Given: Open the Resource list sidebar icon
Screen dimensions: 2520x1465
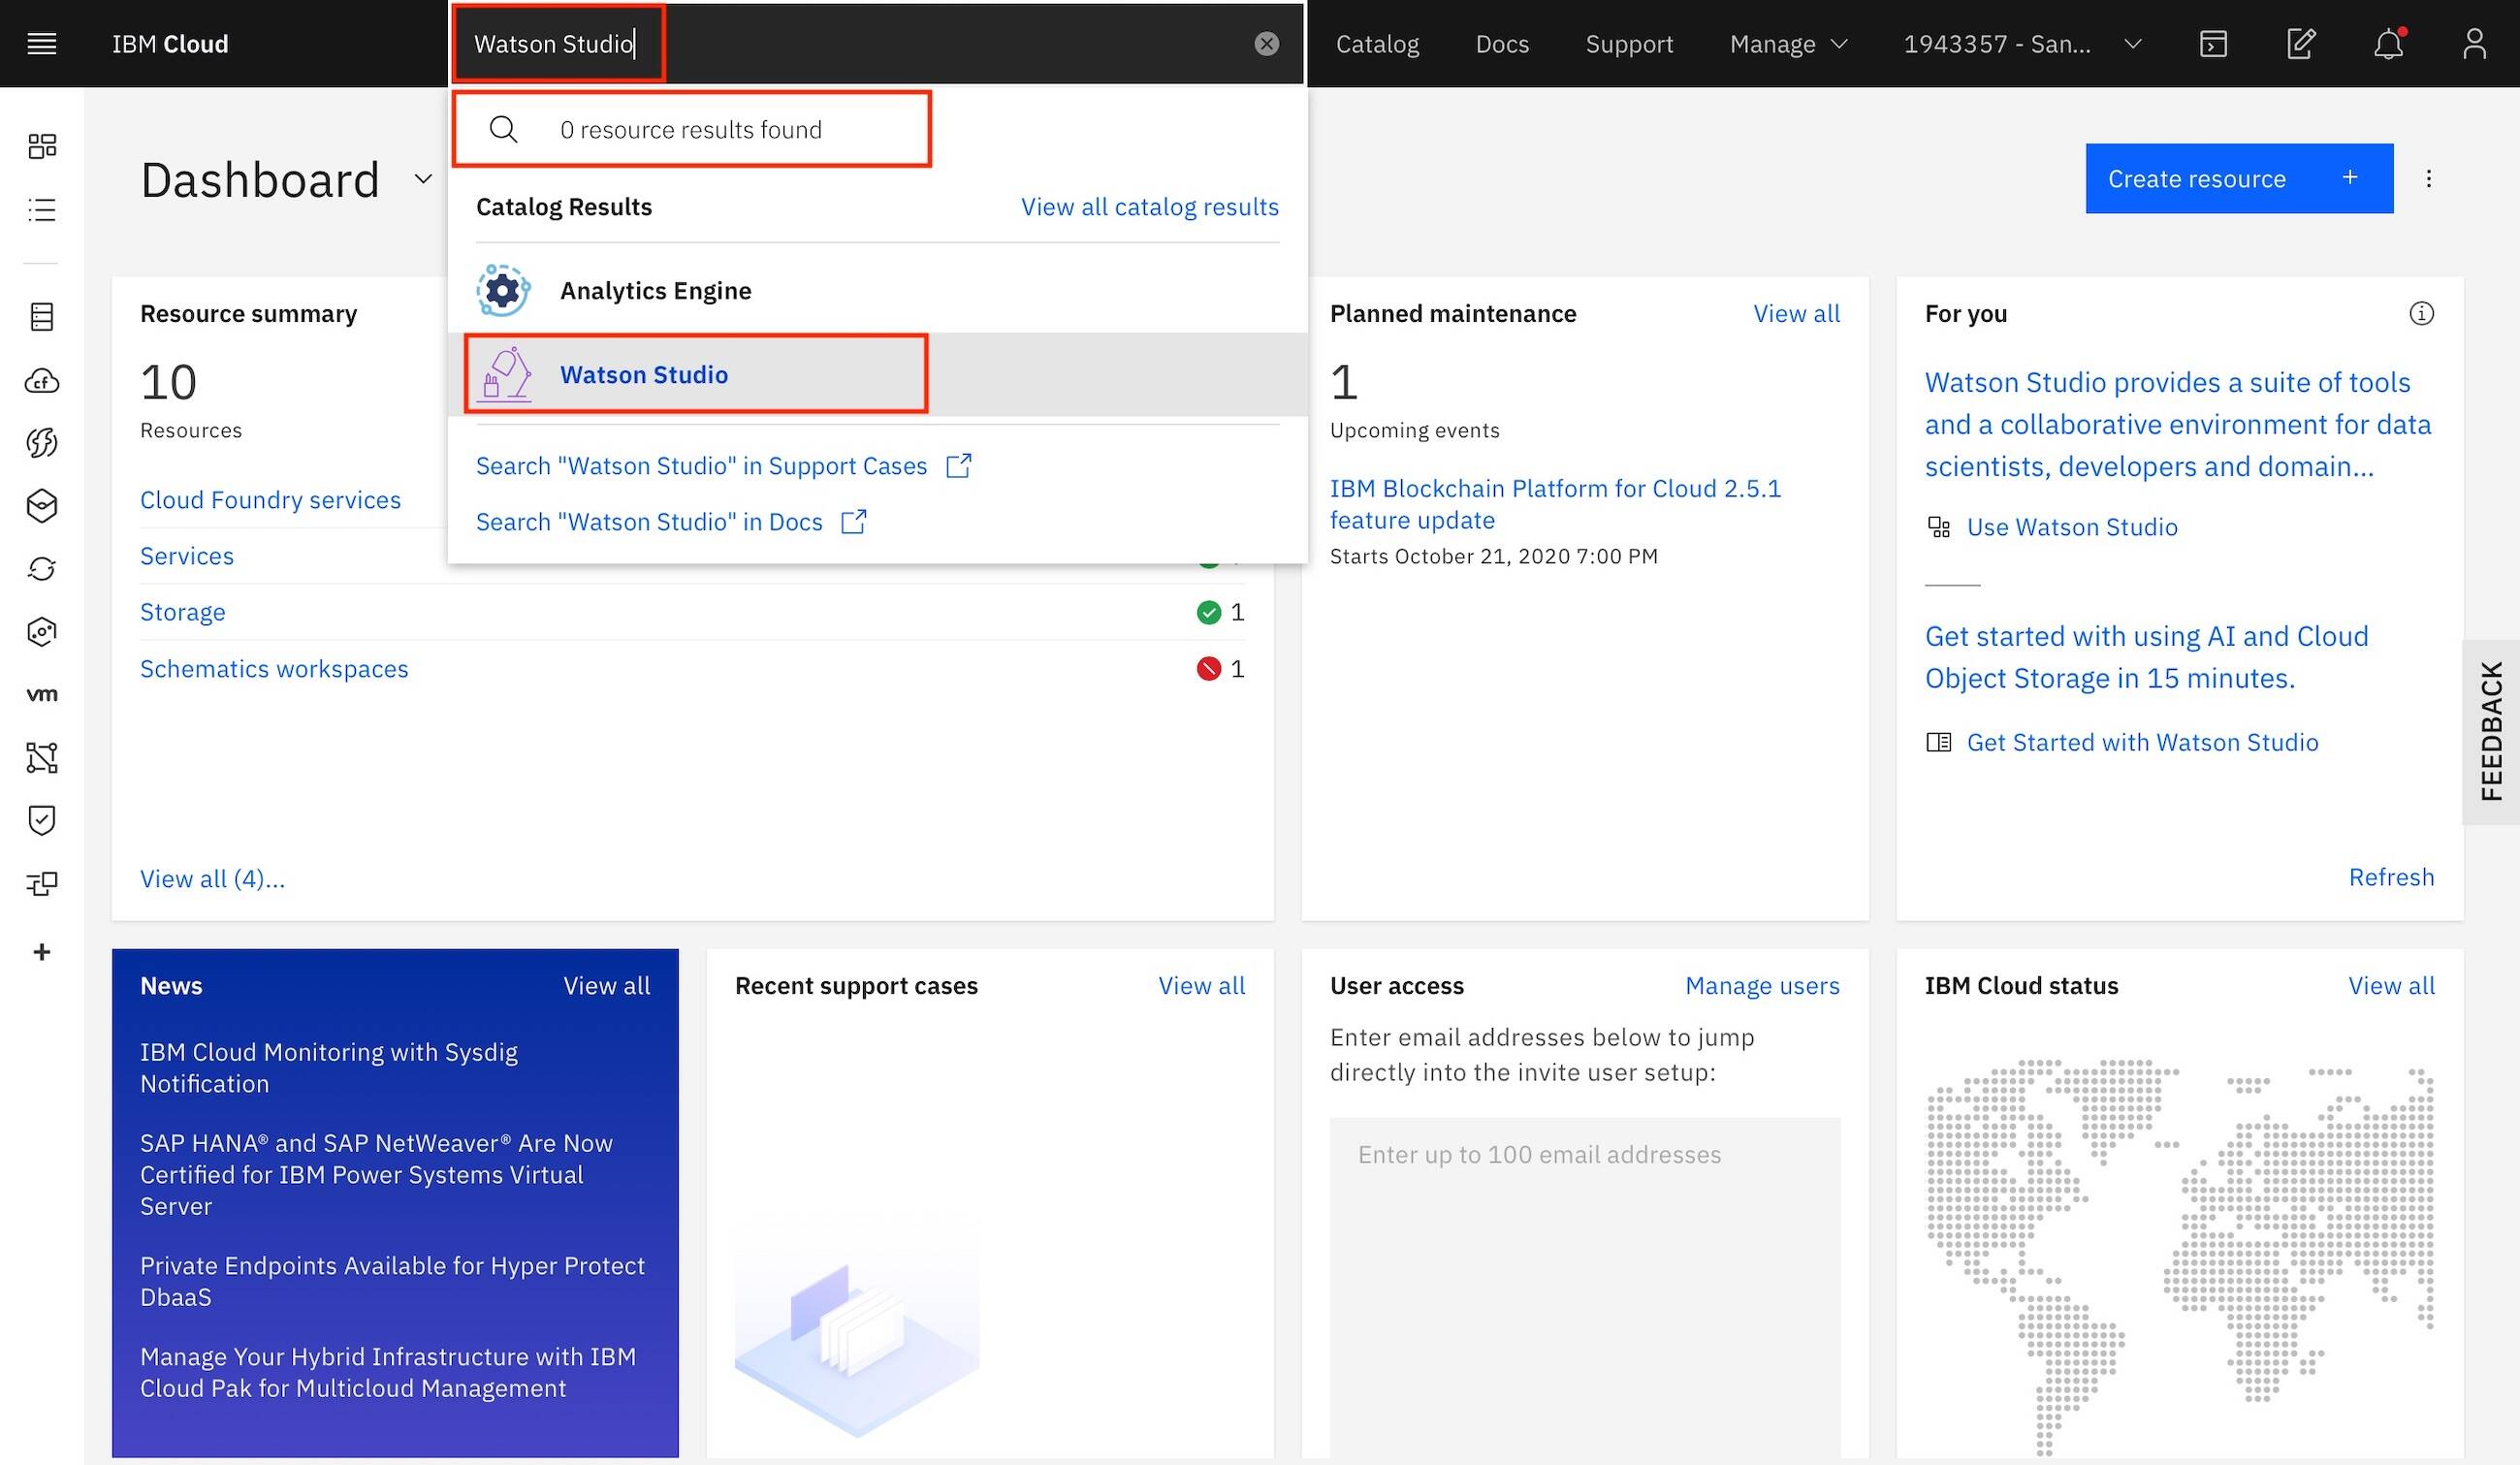Looking at the screenshot, I should pos(42,210).
